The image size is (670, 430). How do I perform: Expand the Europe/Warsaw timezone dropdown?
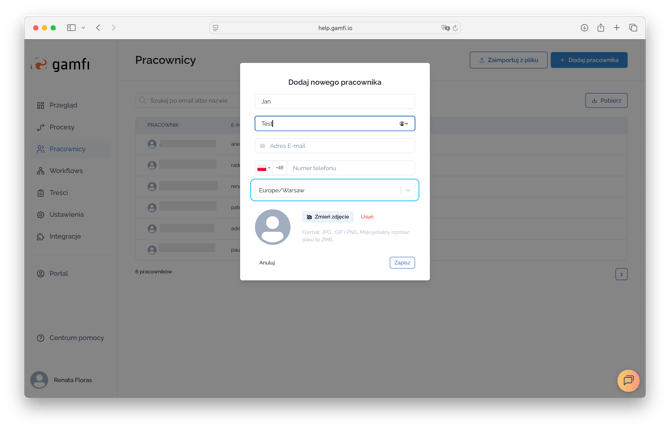pyautogui.click(x=408, y=190)
